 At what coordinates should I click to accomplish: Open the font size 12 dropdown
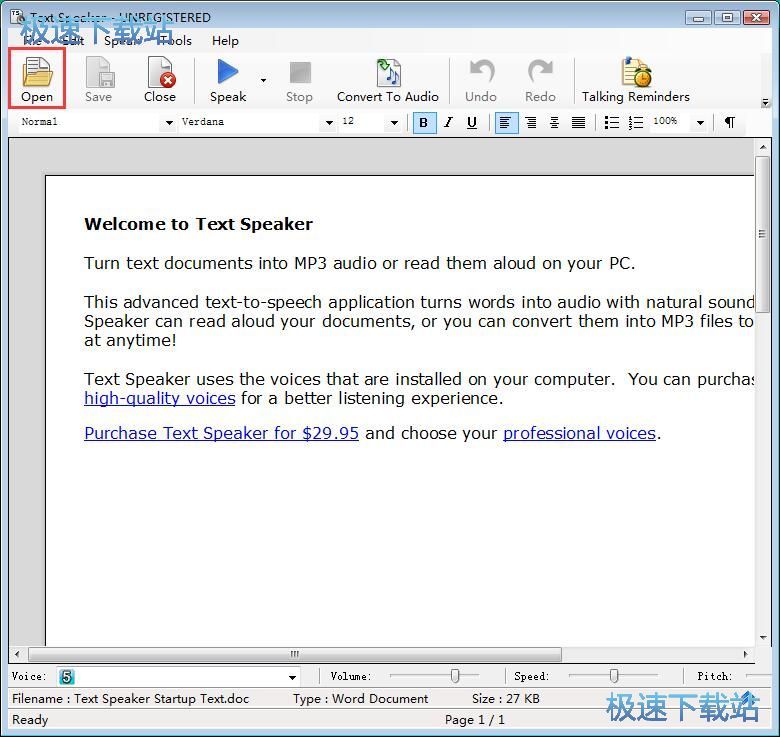[394, 122]
